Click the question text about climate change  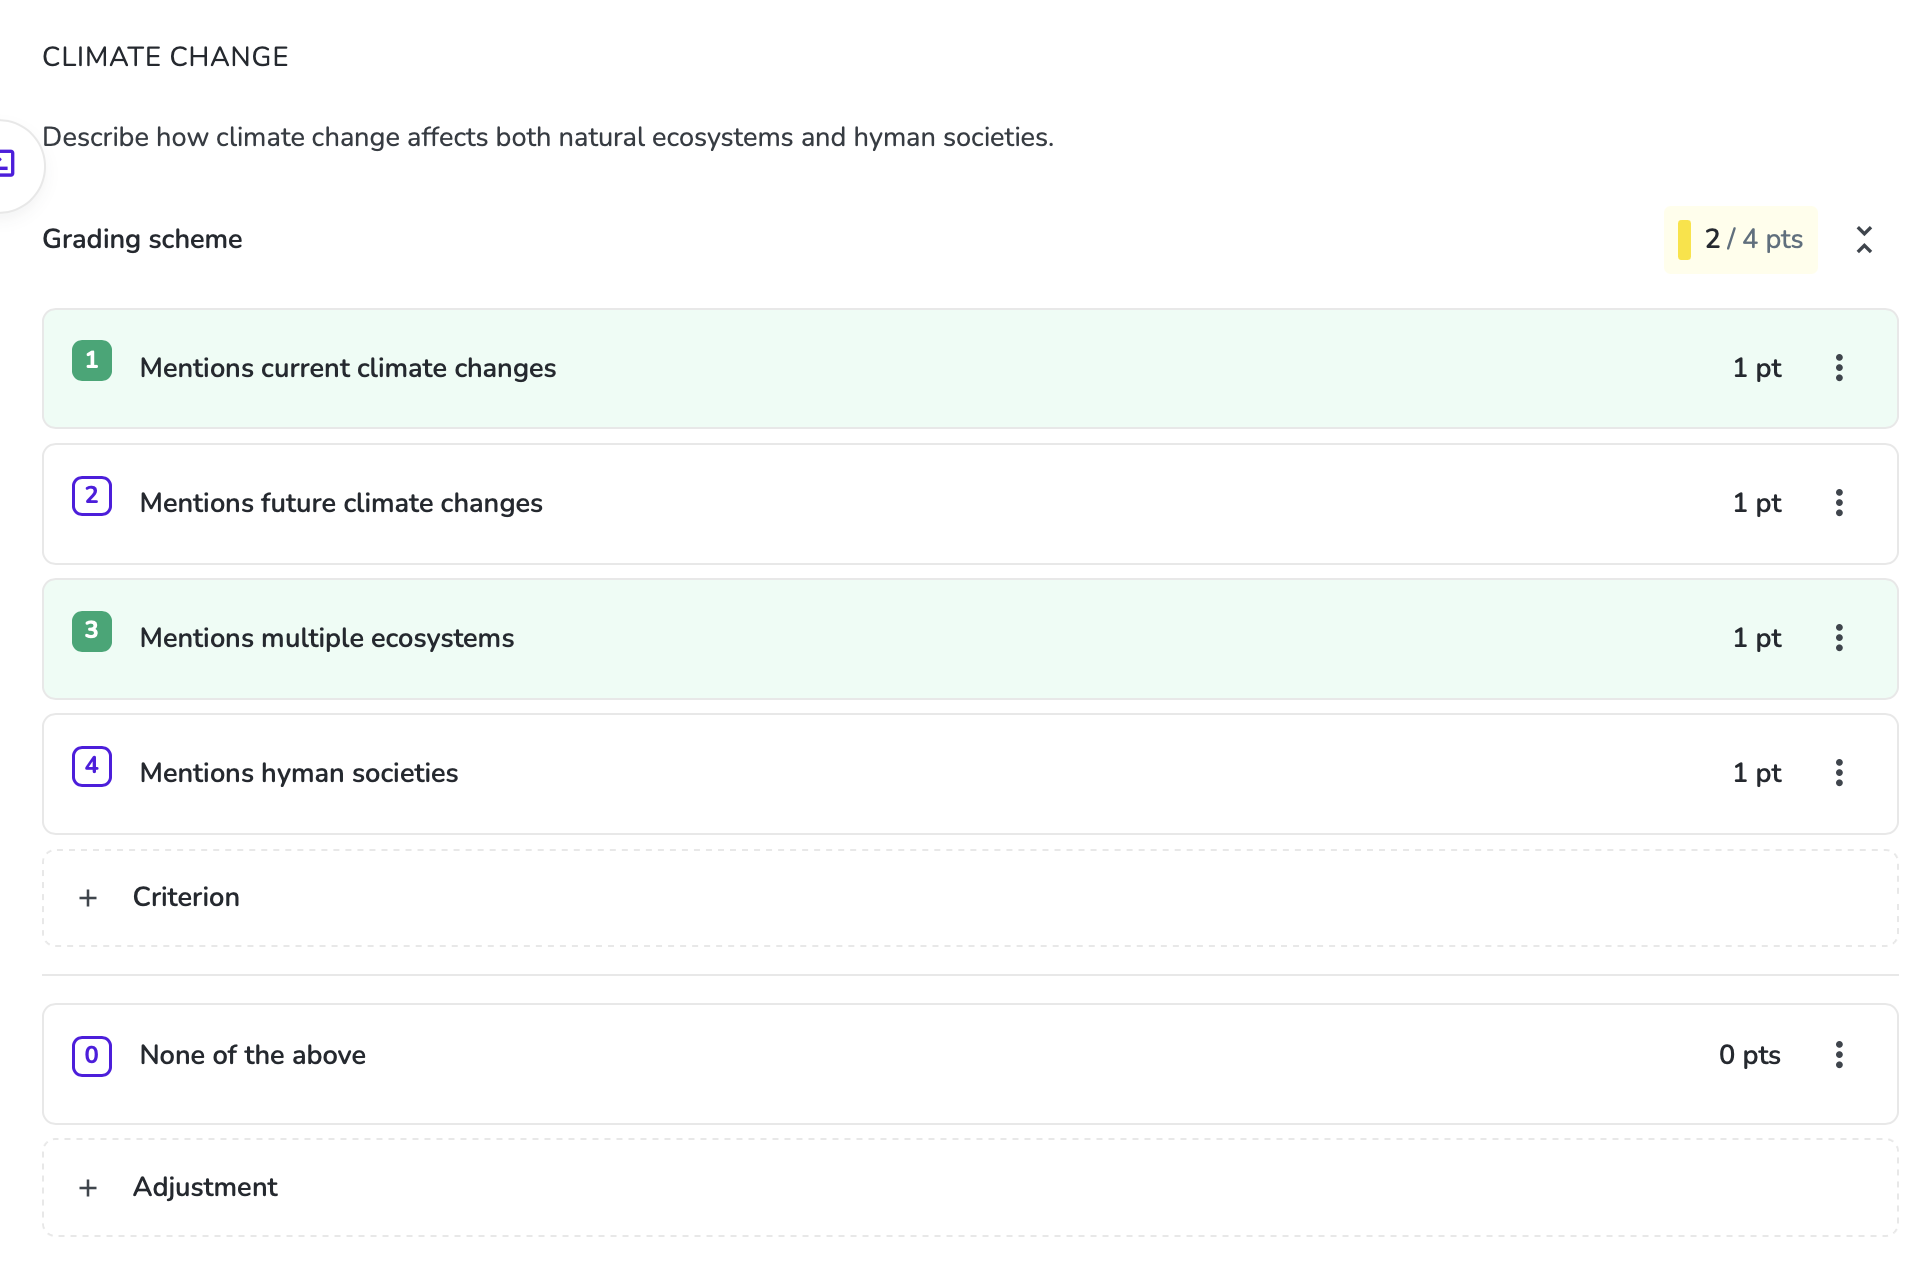pos(548,137)
